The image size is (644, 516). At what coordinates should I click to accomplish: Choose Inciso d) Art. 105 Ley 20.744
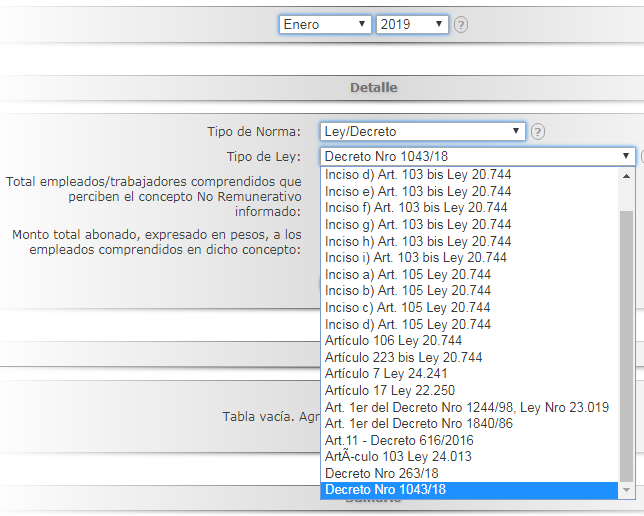(407, 324)
